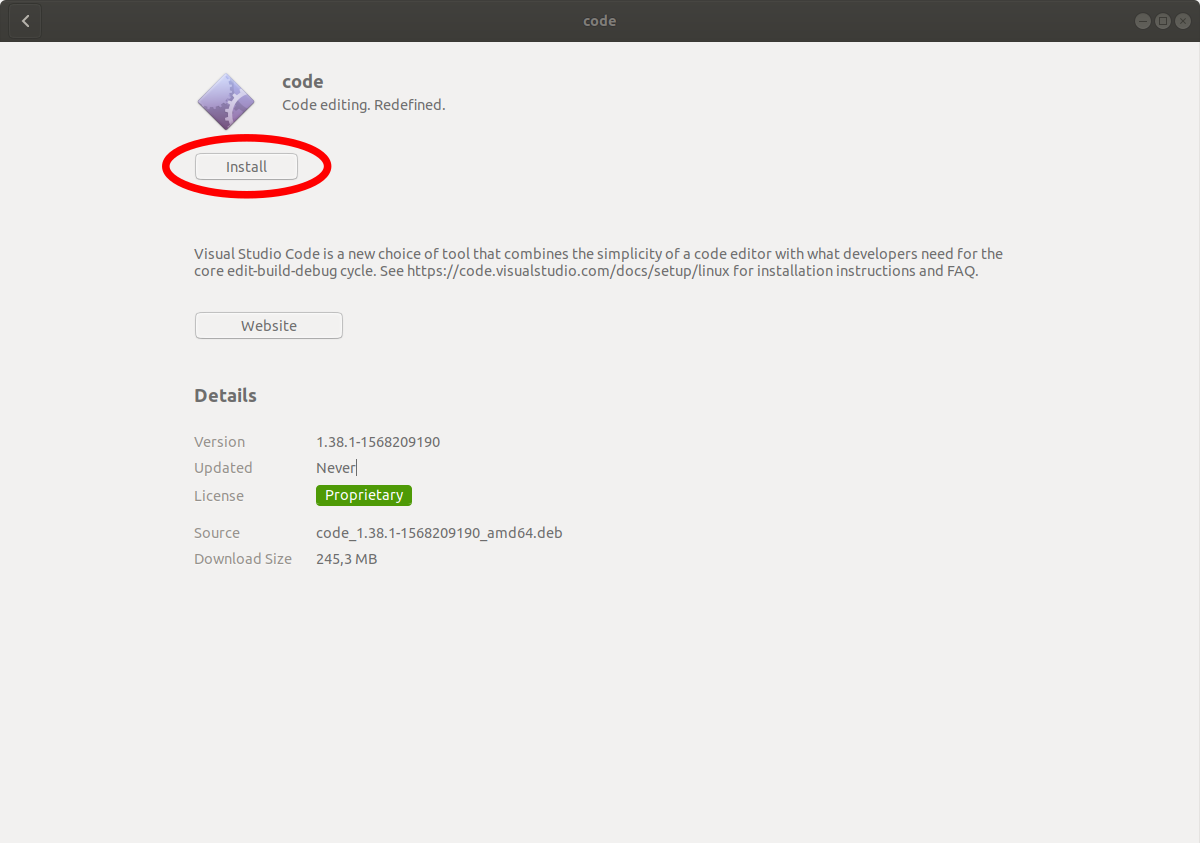Click the Download Size label
This screenshot has height=843, width=1200.
(x=243, y=559)
